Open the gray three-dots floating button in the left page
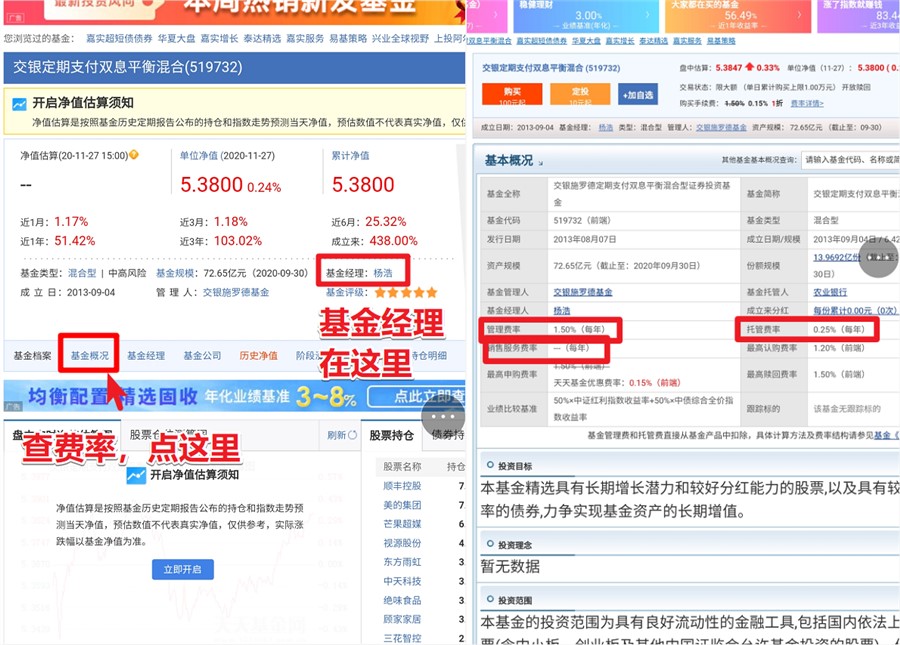Screen dimensions: 900x645 tap(443, 417)
